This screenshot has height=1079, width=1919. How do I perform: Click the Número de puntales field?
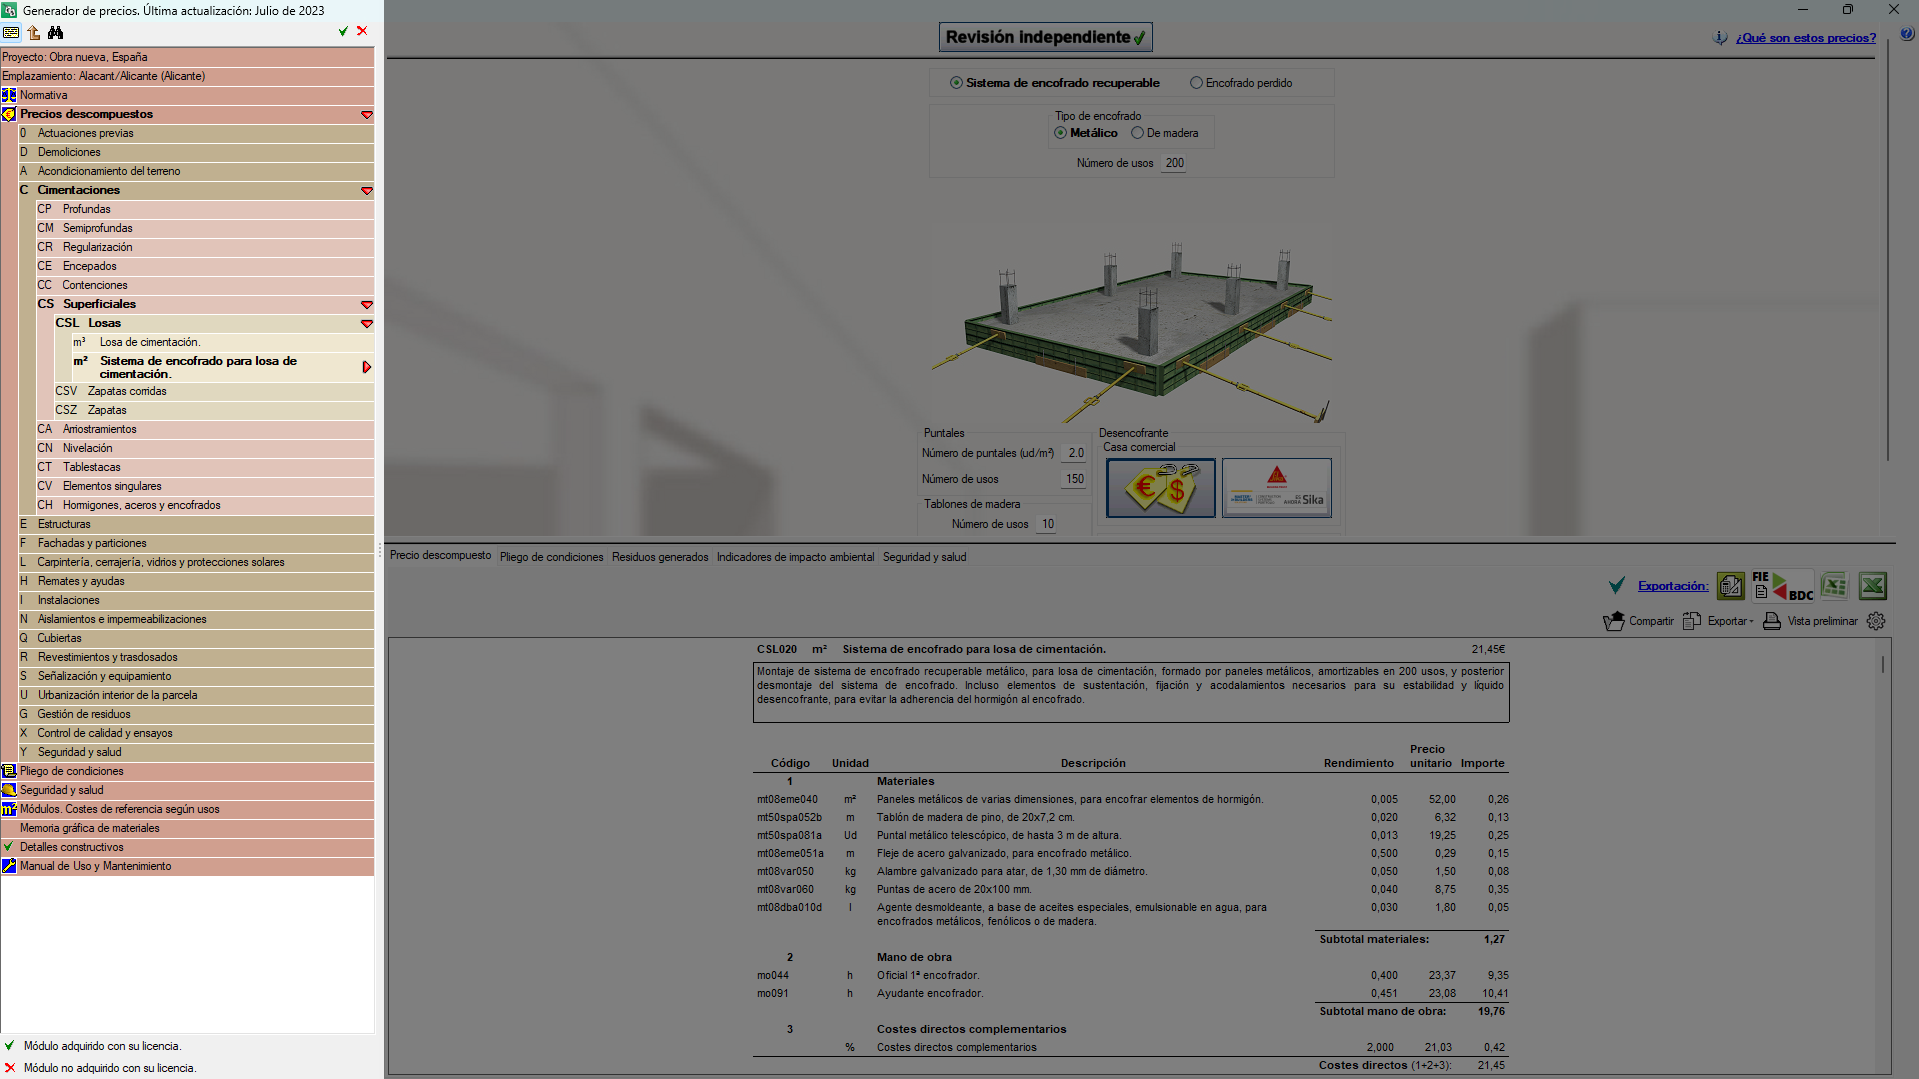[1075, 453]
